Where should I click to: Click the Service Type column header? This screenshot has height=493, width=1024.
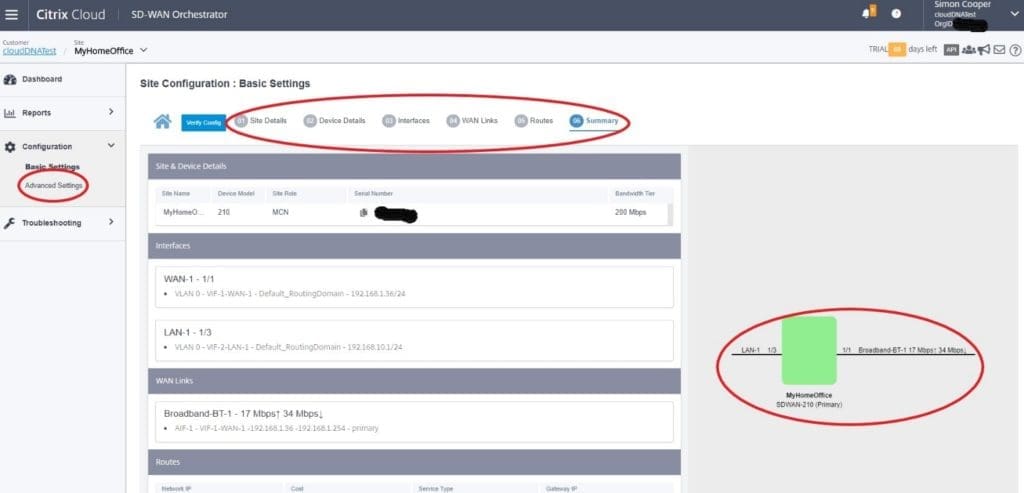(436, 488)
